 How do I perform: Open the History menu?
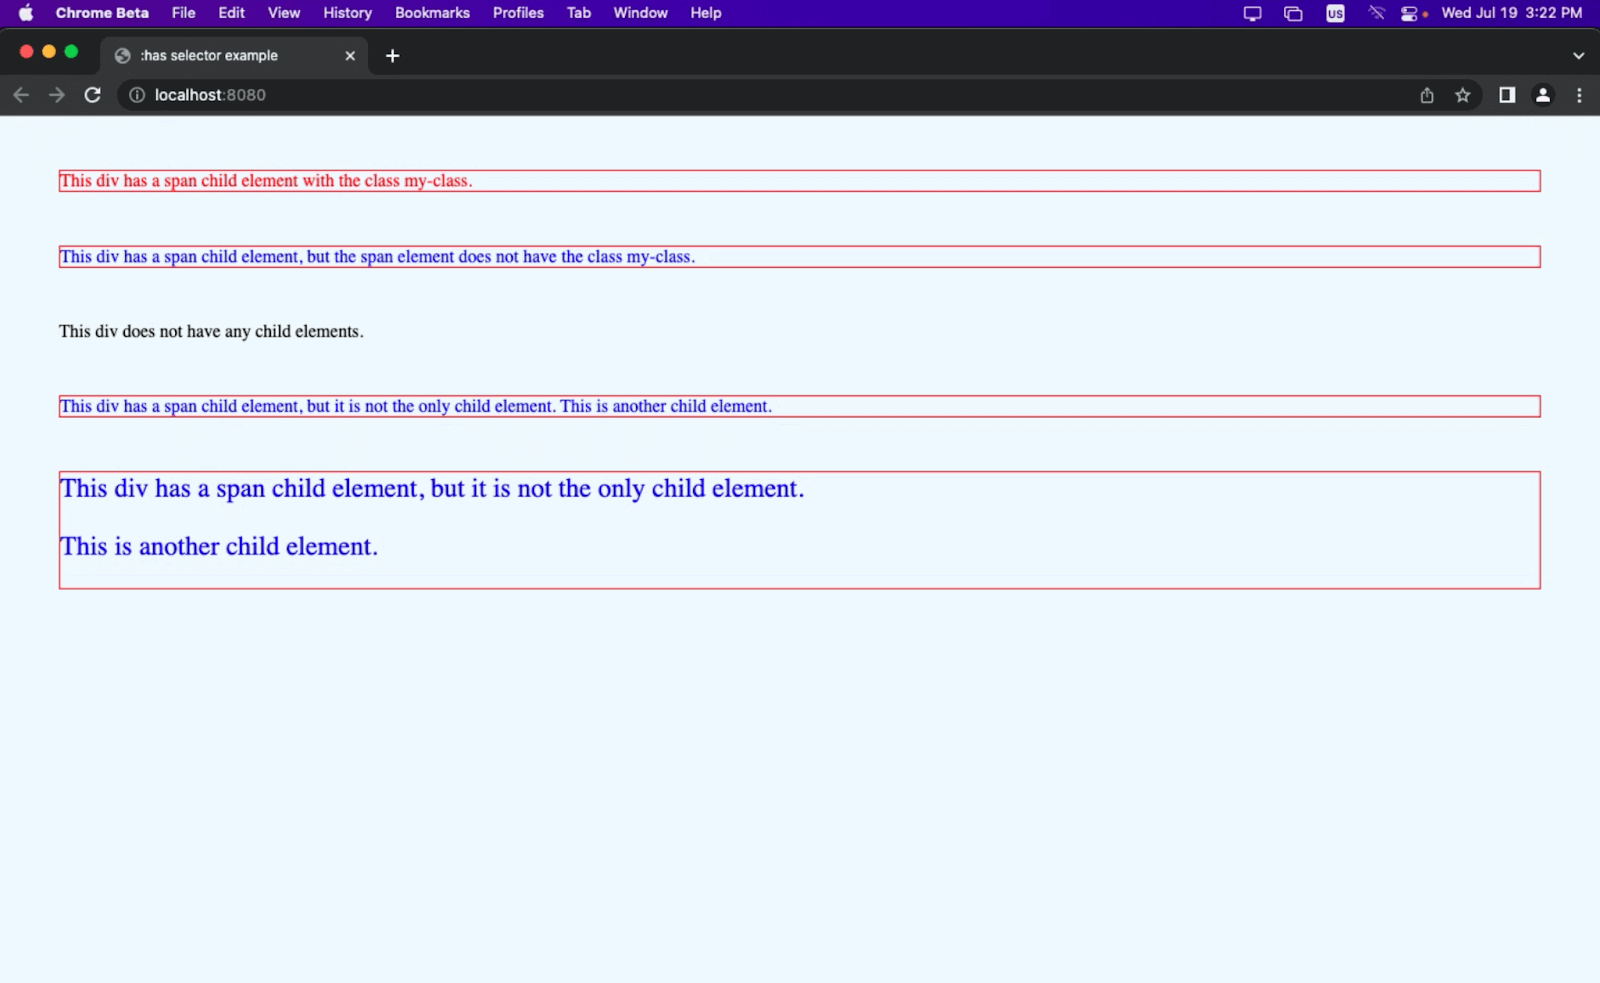[346, 13]
